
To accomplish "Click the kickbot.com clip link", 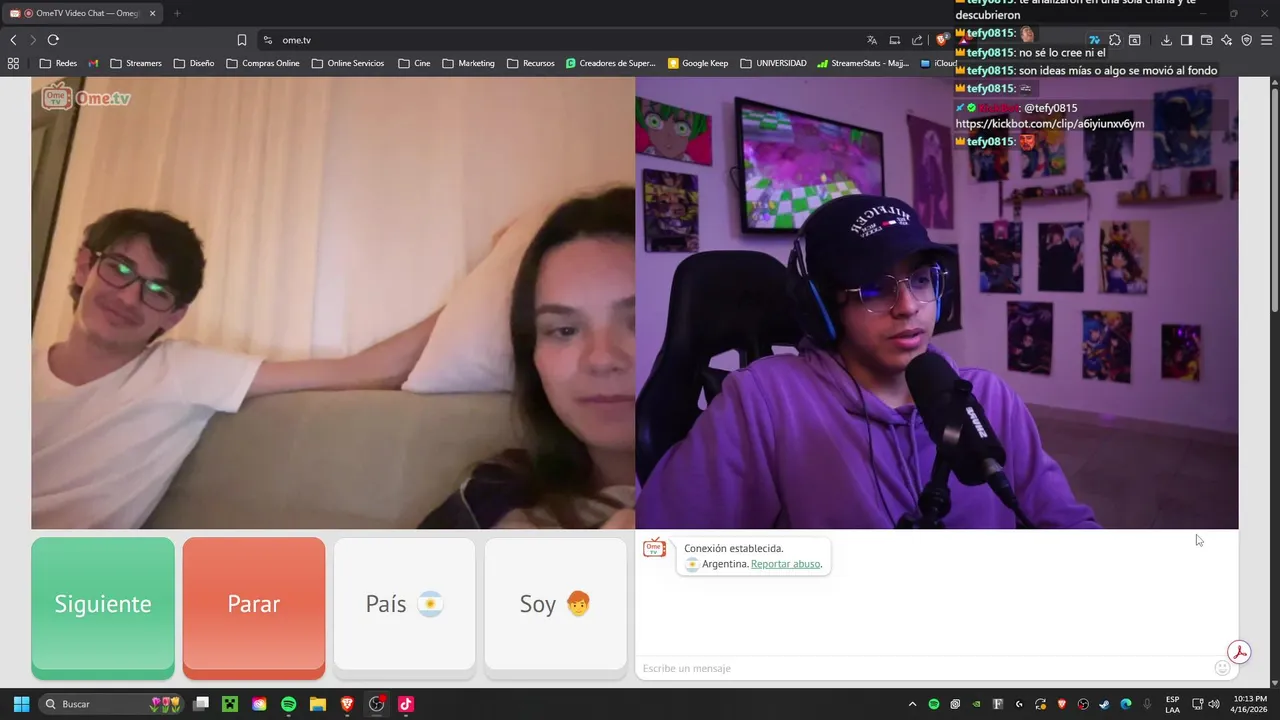I will [x=1050, y=124].
